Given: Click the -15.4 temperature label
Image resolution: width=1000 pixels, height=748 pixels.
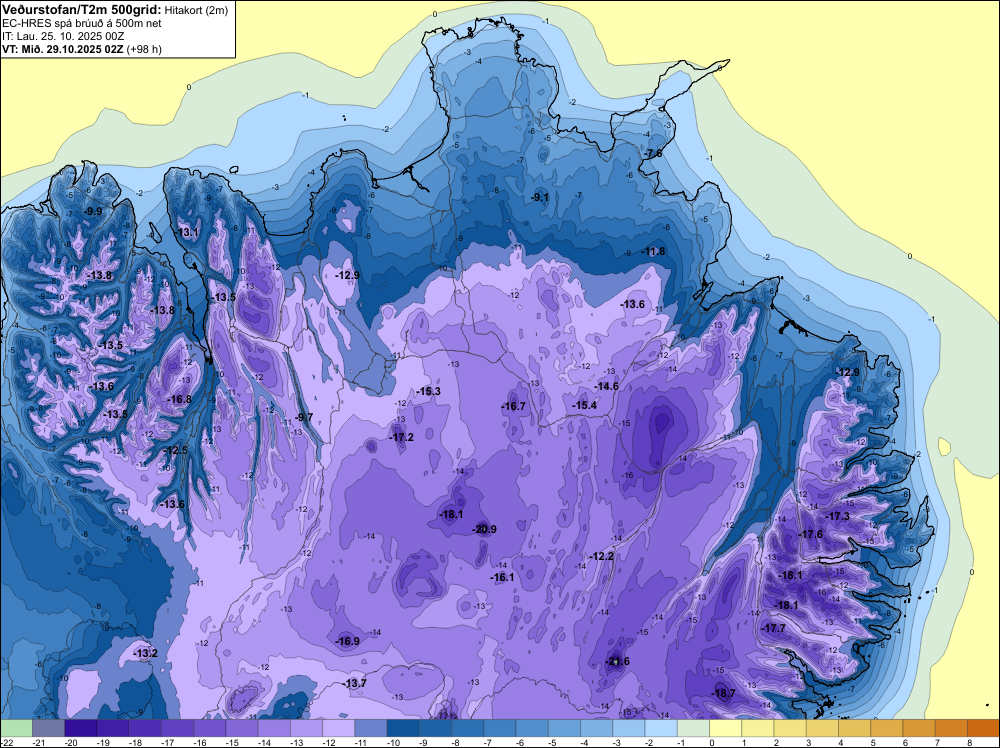Looking at the screenshot, I should (584, 406).
